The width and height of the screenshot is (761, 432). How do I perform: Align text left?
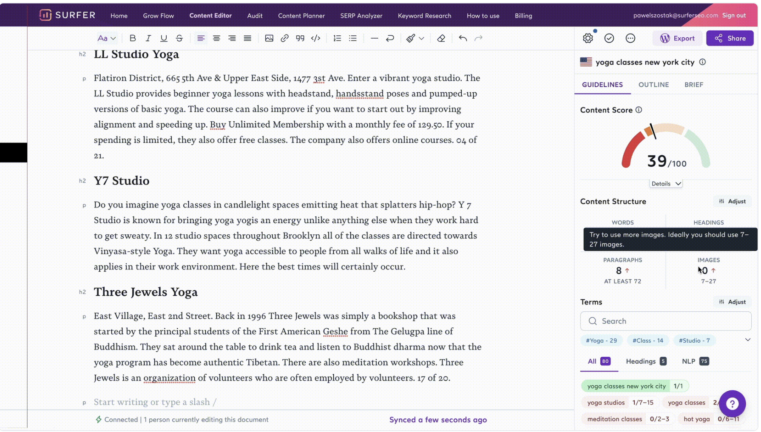[x=201, y=38]
